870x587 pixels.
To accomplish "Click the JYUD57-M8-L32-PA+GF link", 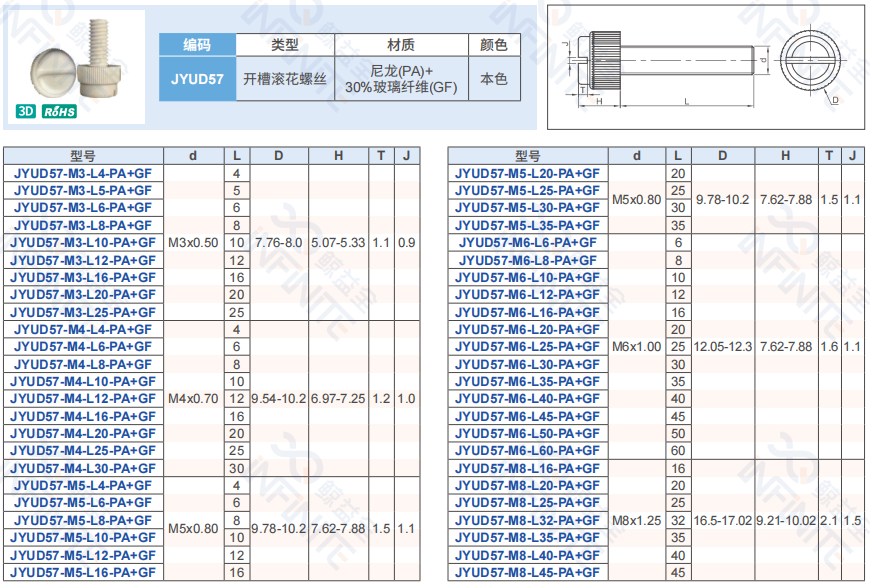I will pos(528,520).
